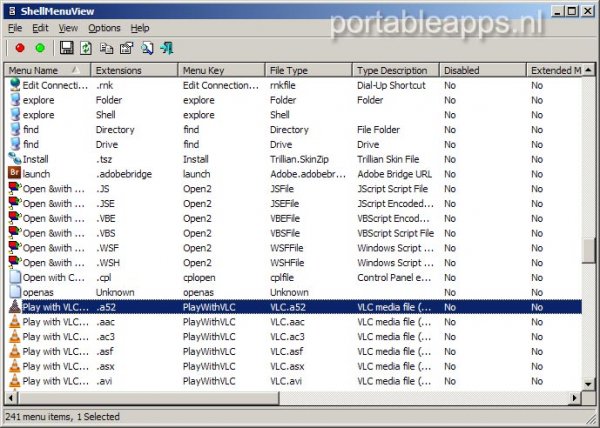Click the Adobe Bridge Br icon
The image size is (600, 428).
coord(15,173)
